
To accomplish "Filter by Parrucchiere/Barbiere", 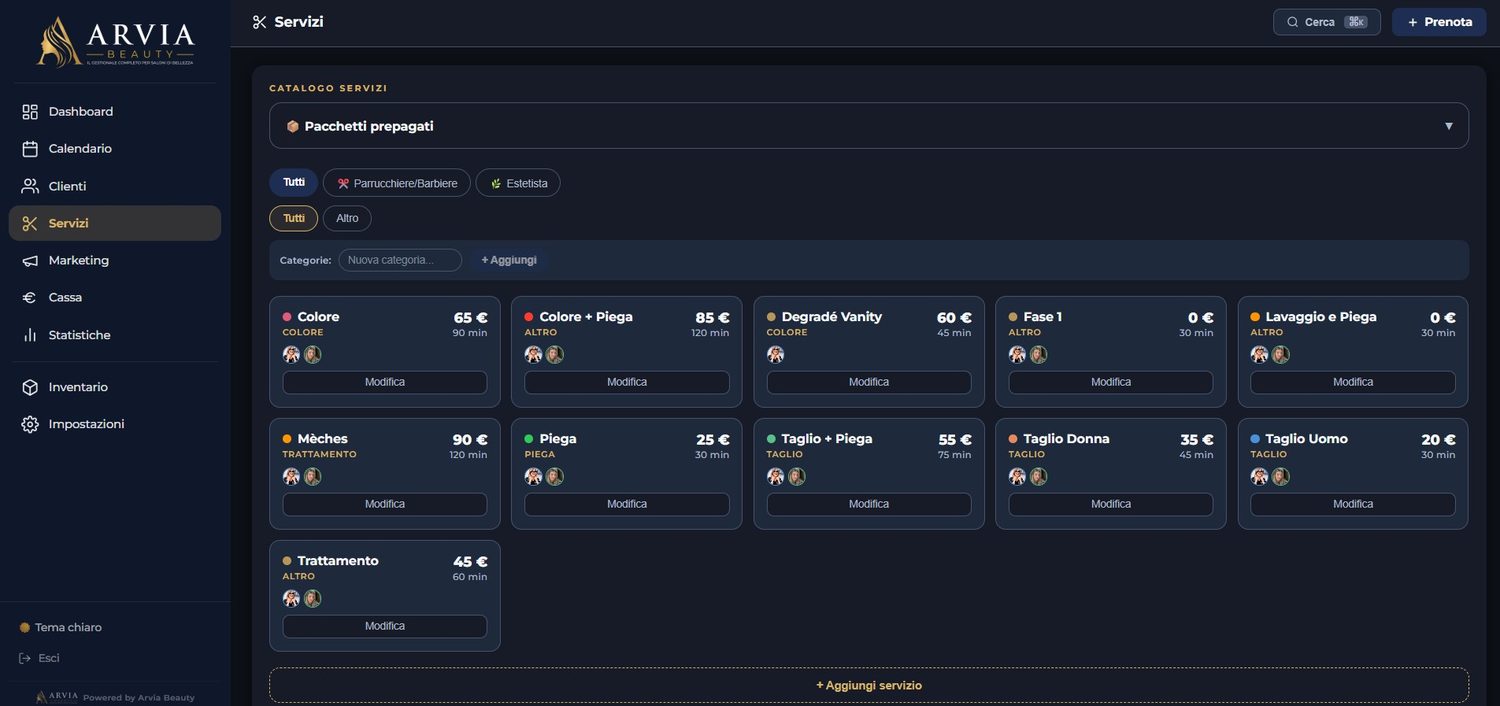I will coord(397,183).
